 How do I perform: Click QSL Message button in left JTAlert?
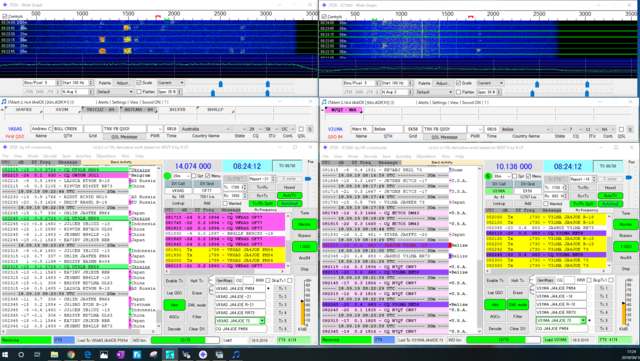tap(124, 137)
